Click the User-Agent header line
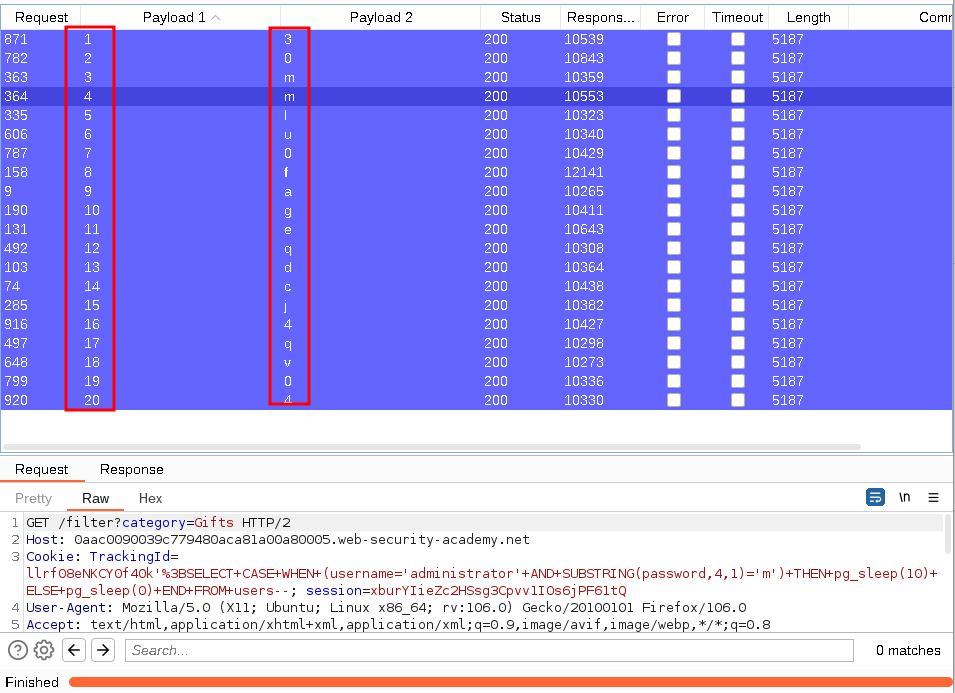This screenshot has width=955, height=693. tap(386, 607)
